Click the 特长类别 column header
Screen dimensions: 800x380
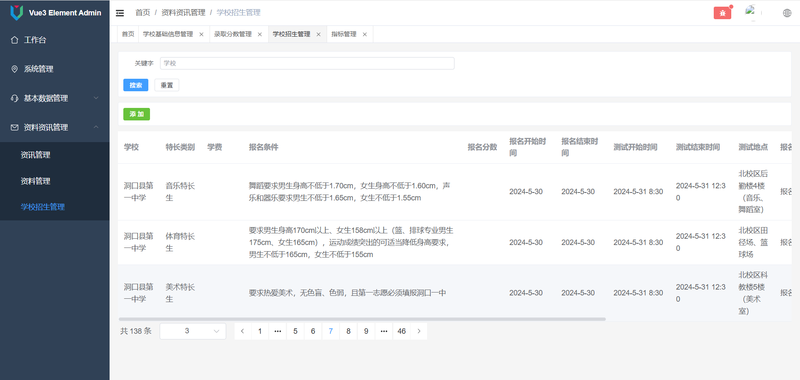tap(180, 147)
